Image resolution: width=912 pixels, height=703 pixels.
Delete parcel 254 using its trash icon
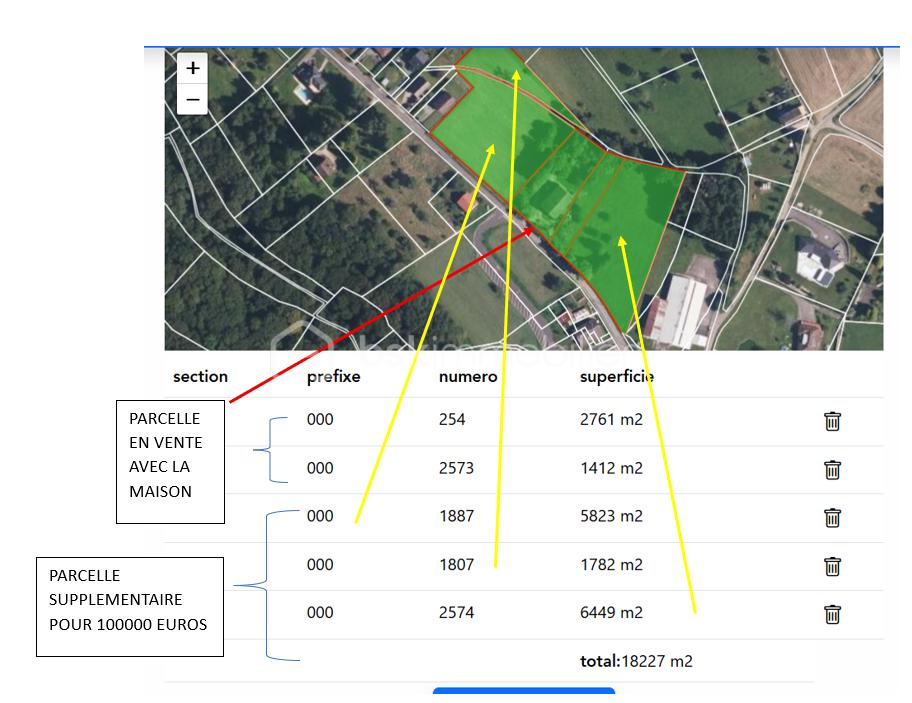(x=832, y=421)
